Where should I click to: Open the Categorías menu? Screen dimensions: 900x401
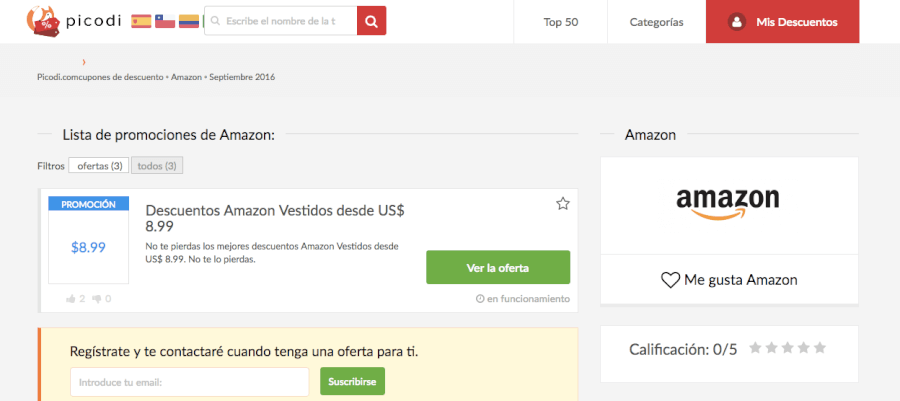[657, 21]
